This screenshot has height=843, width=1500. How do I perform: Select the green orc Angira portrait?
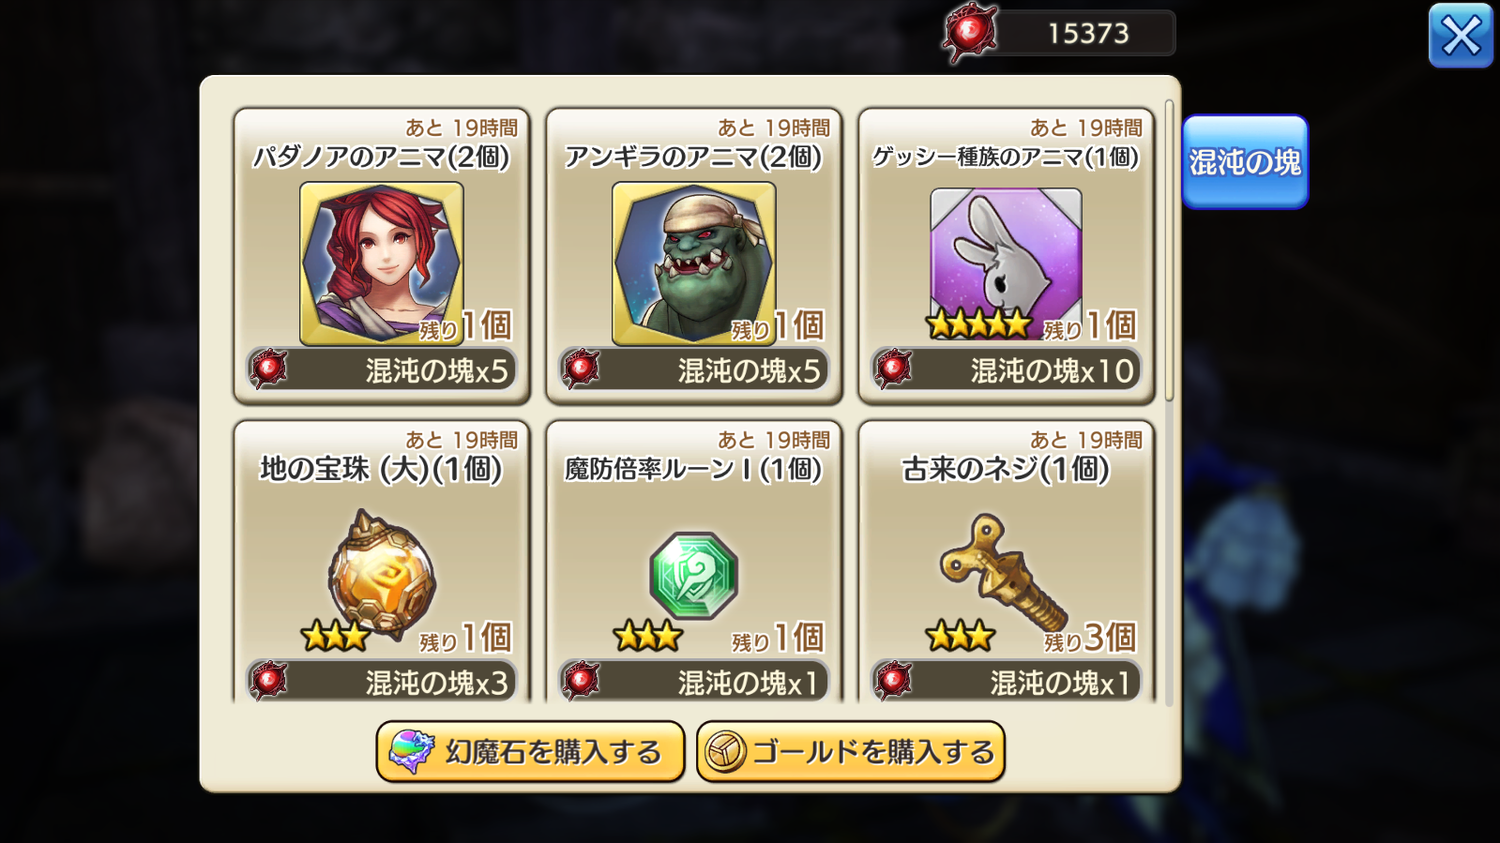click(x=694, y=264)
